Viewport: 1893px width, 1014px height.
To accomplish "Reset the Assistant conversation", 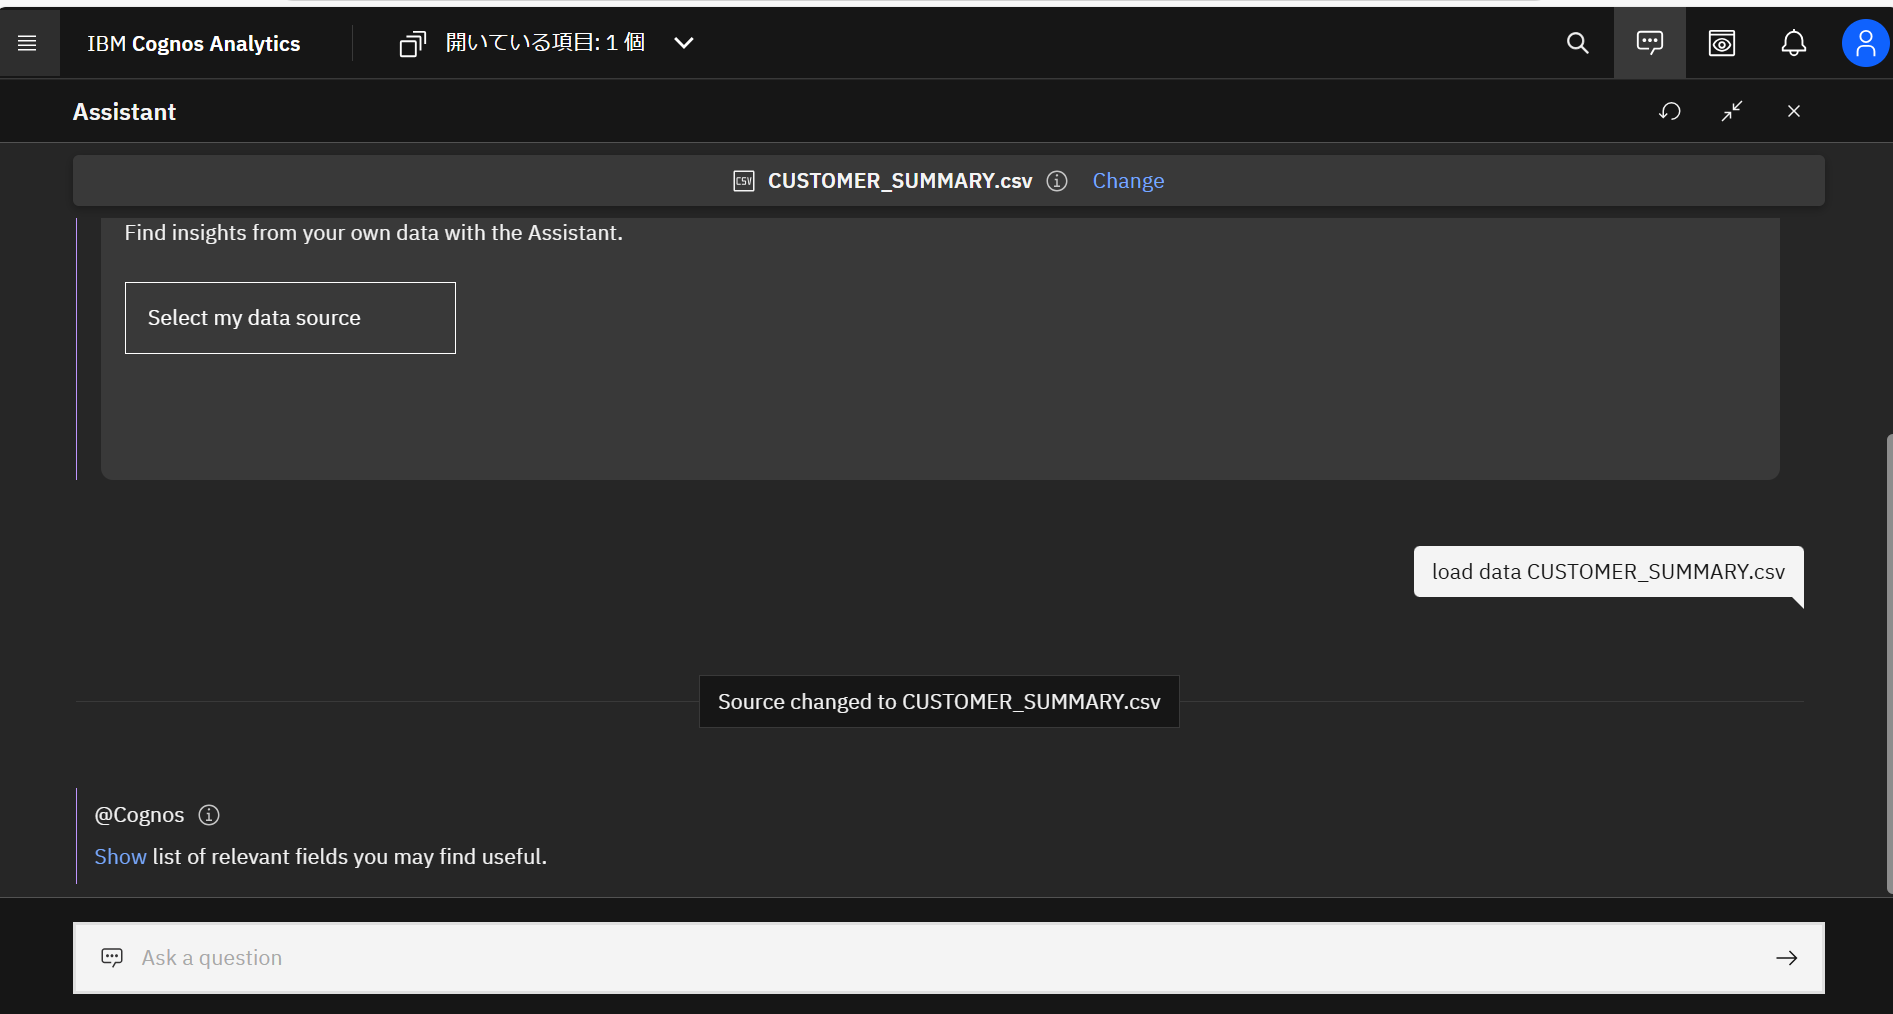I will tap(1670, 111).
